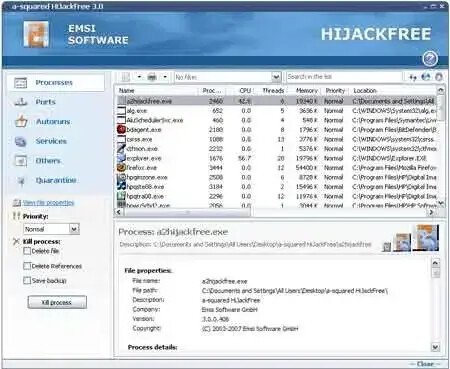Select the ctfmon.exe process row
This screenshot has width=450, height=369.
tap(277, 149)
